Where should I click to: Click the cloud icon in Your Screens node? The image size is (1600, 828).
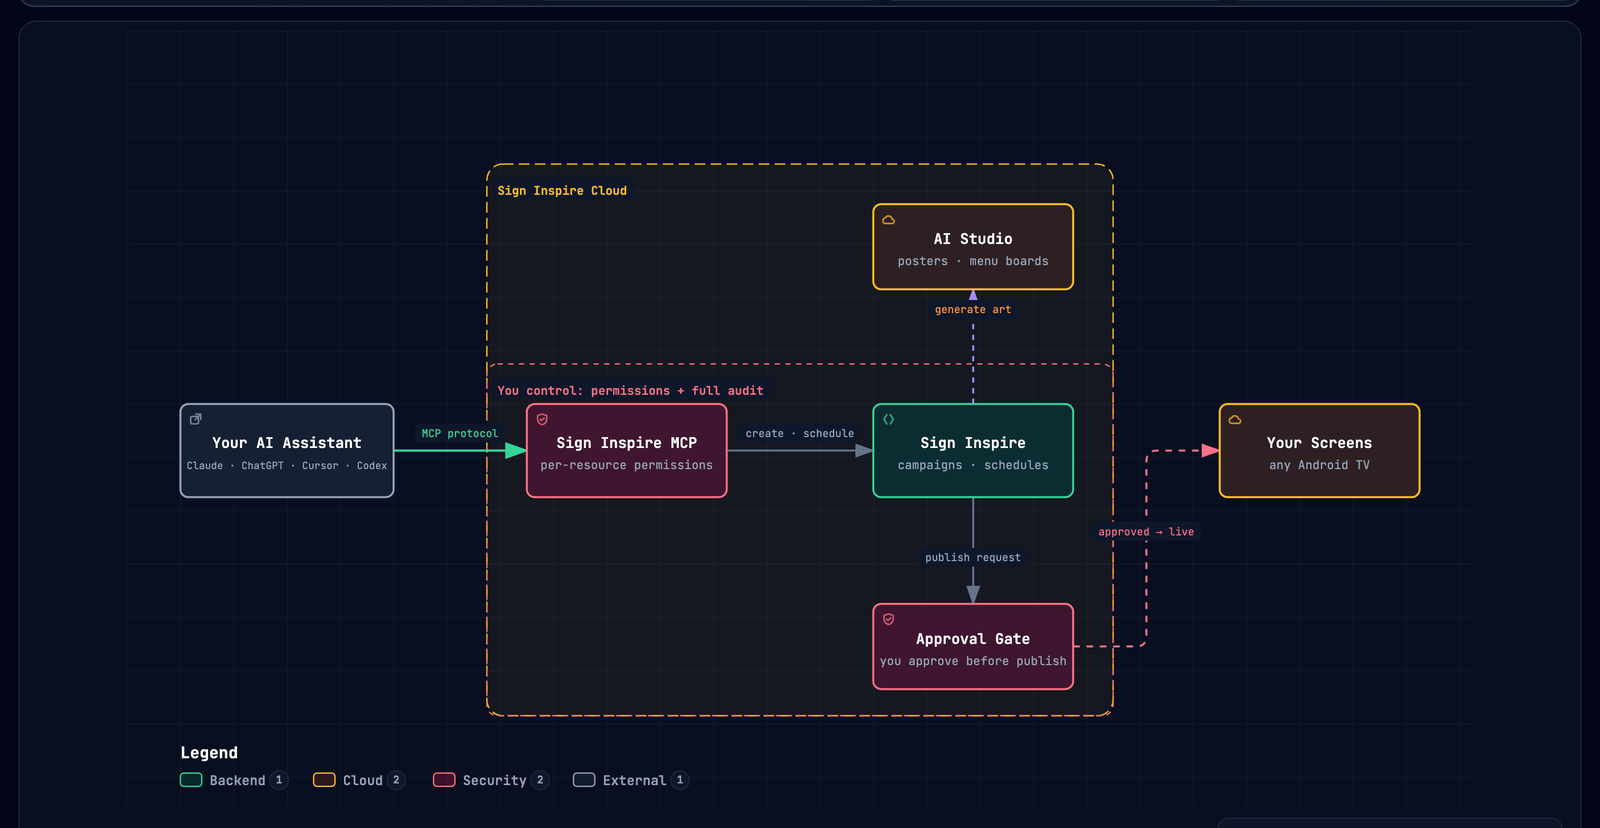(x=1235, y=419)
